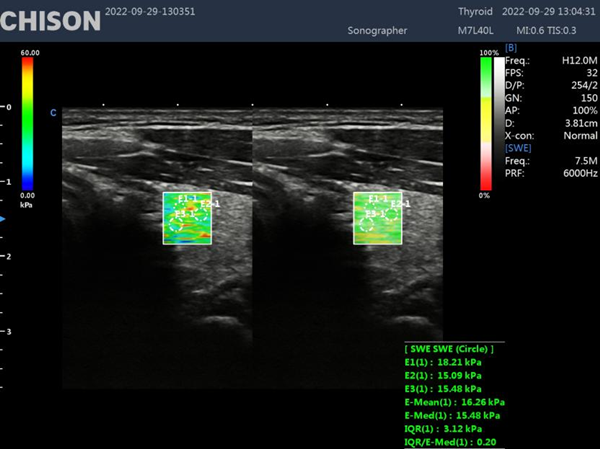Click the [ SWE SWE (Circle) ] results header
The width and height of the screenshot is (600, 449).
point(449,349)
